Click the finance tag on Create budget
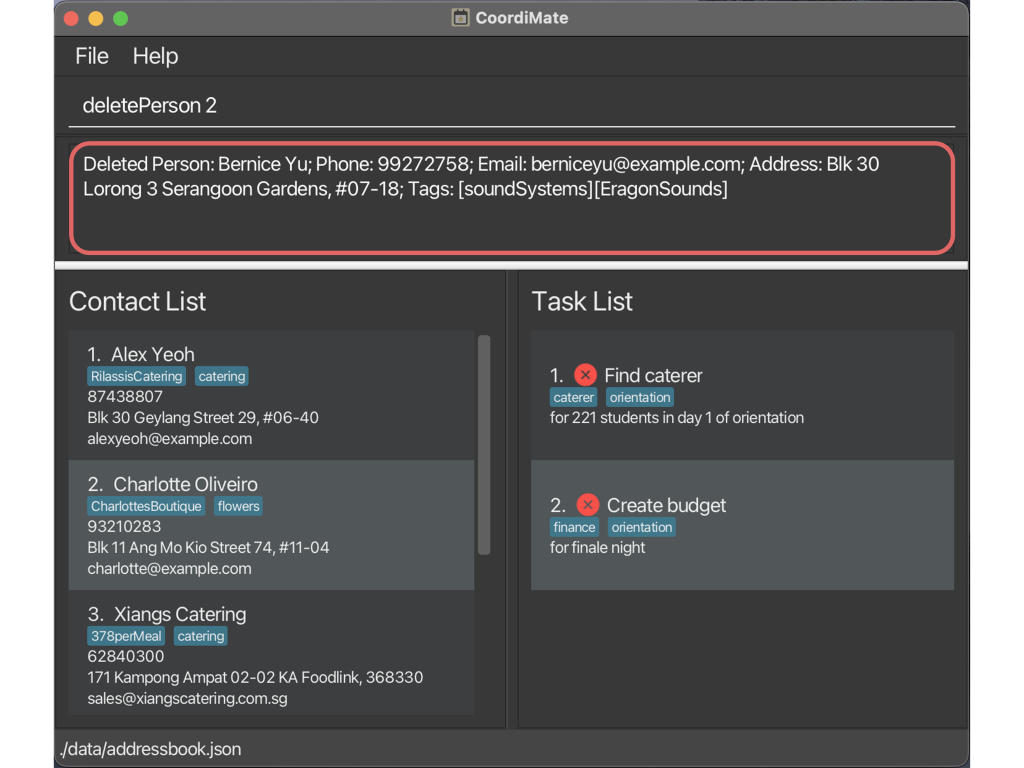Viewport: 1024px width, 768px height. pos(574,528)
